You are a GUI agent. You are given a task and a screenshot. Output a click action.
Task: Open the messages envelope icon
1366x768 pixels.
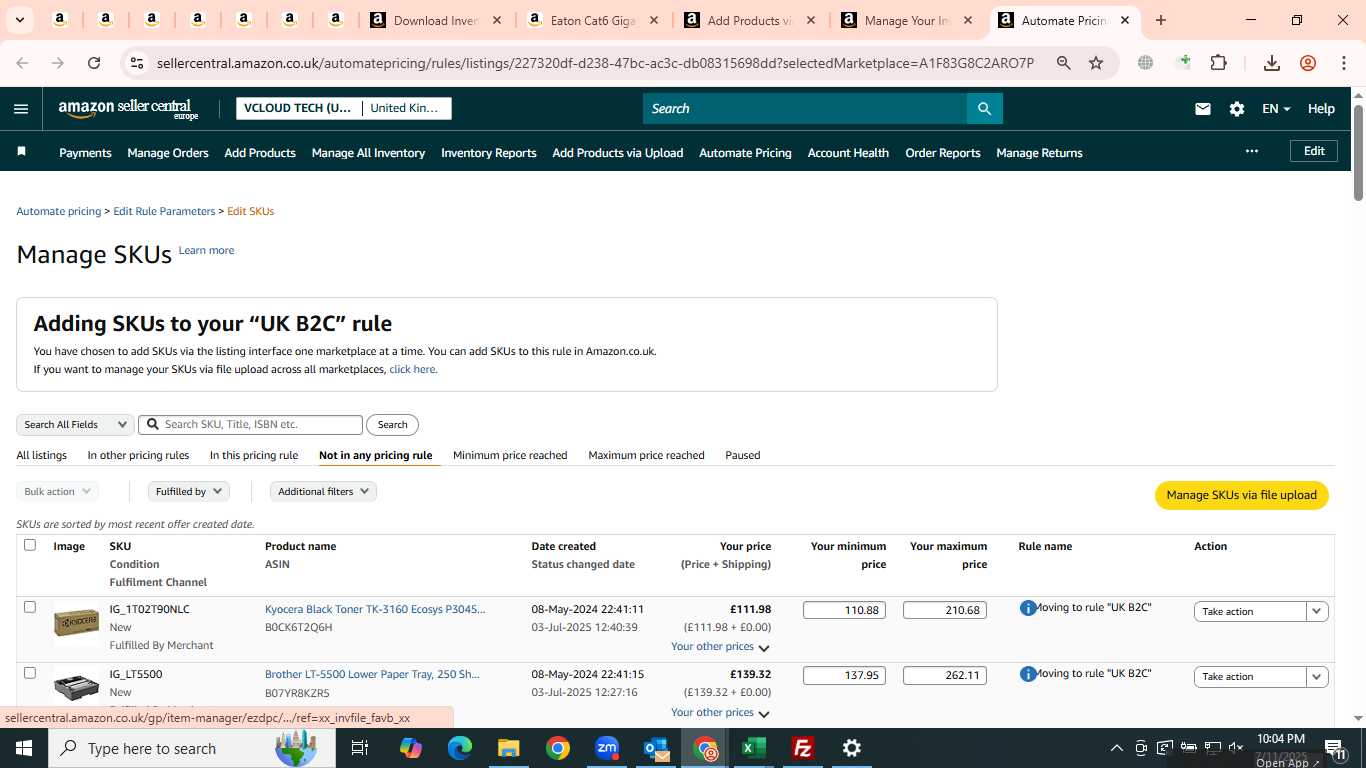[x=1203, y=109]
